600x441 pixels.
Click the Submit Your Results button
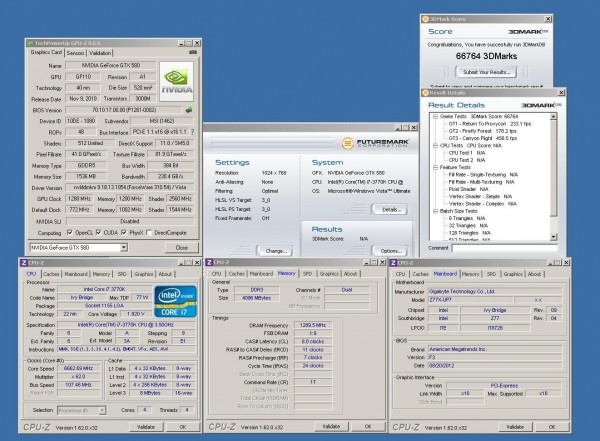[x=486, y=72]
